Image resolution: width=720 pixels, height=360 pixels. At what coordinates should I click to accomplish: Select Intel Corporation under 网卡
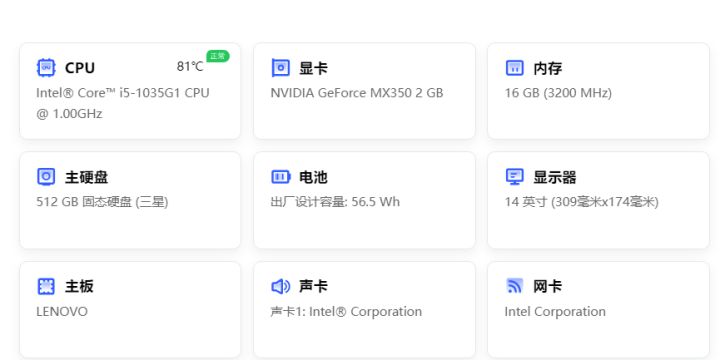pyautogui.click(x=555, y=312)
